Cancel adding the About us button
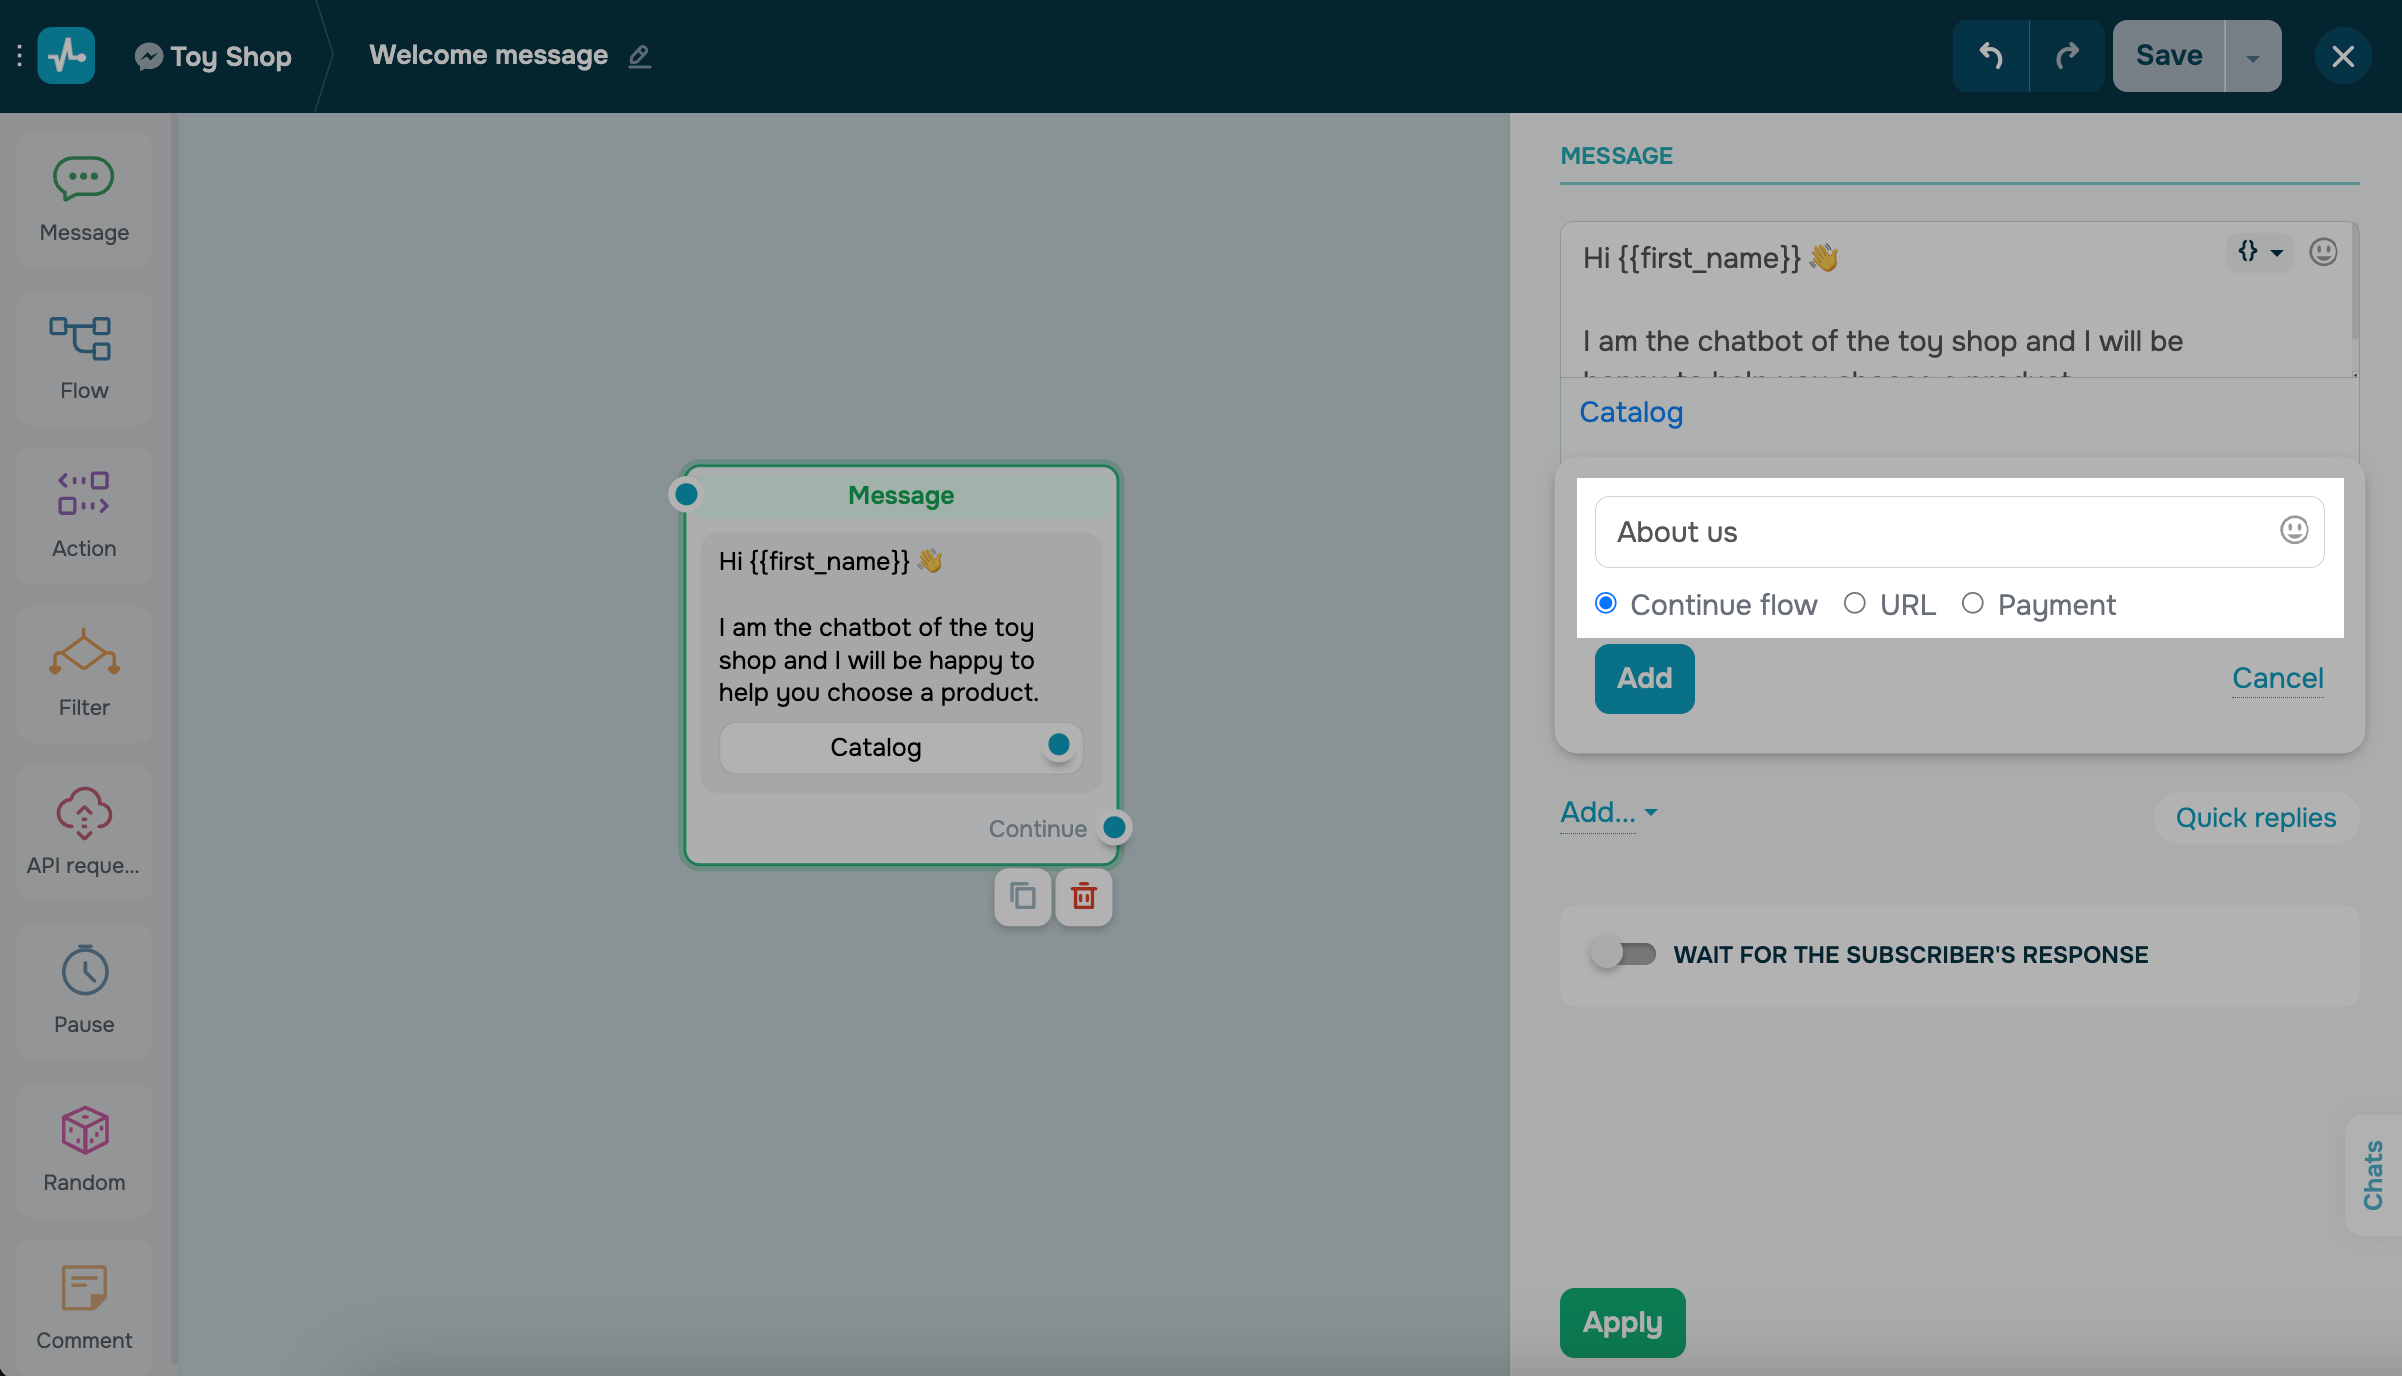The height and width of the screenshot is (1376, 2402). coord(2277,678)
